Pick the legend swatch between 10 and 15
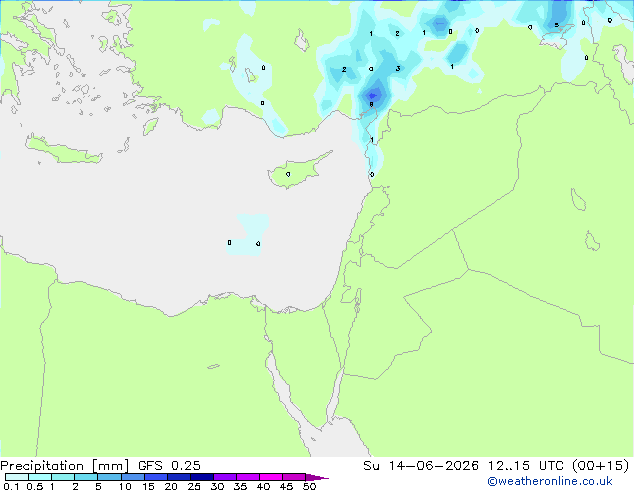The image size is (634, 490). click(132, 477)
